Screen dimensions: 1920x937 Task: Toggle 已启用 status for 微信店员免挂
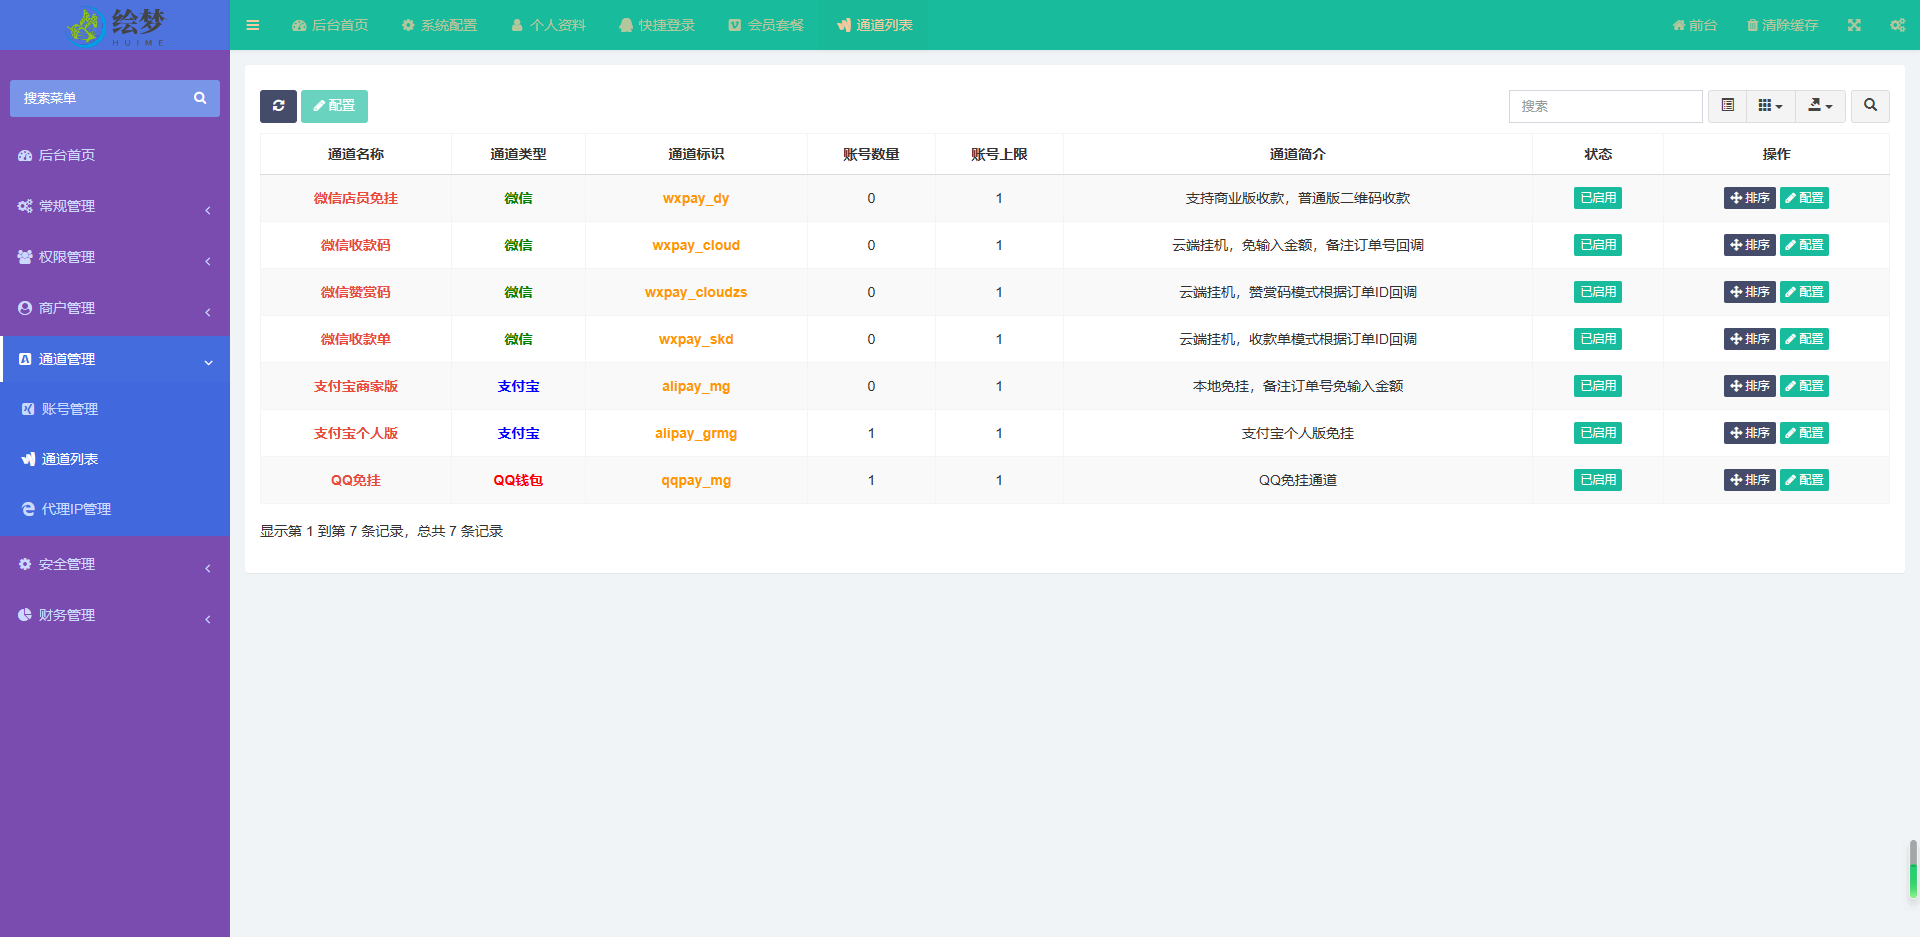pos(1598,198)
